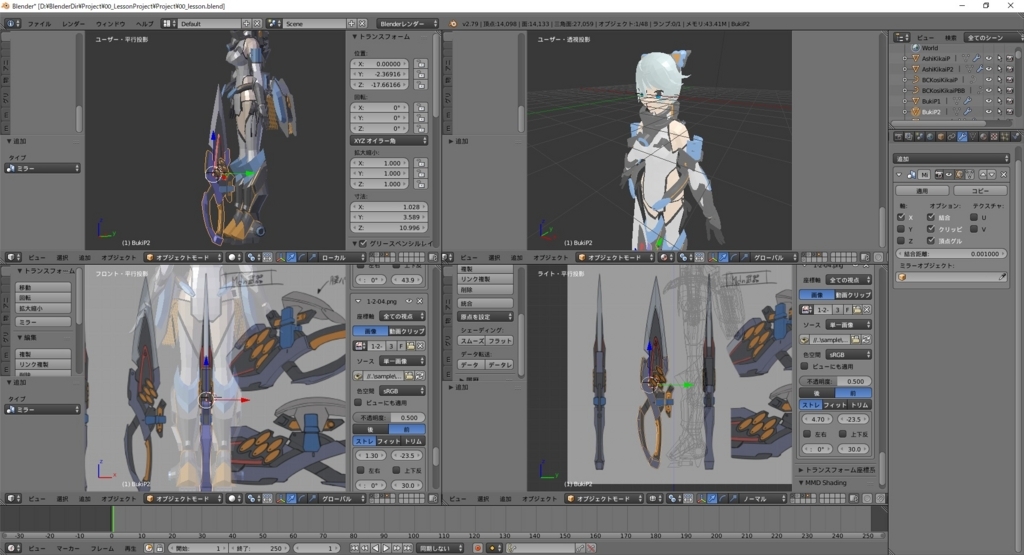This screenshot has width=1024, height=555.
Task: Click the add scene plus icon next to Scene
Action: click(x=351, y=24)
